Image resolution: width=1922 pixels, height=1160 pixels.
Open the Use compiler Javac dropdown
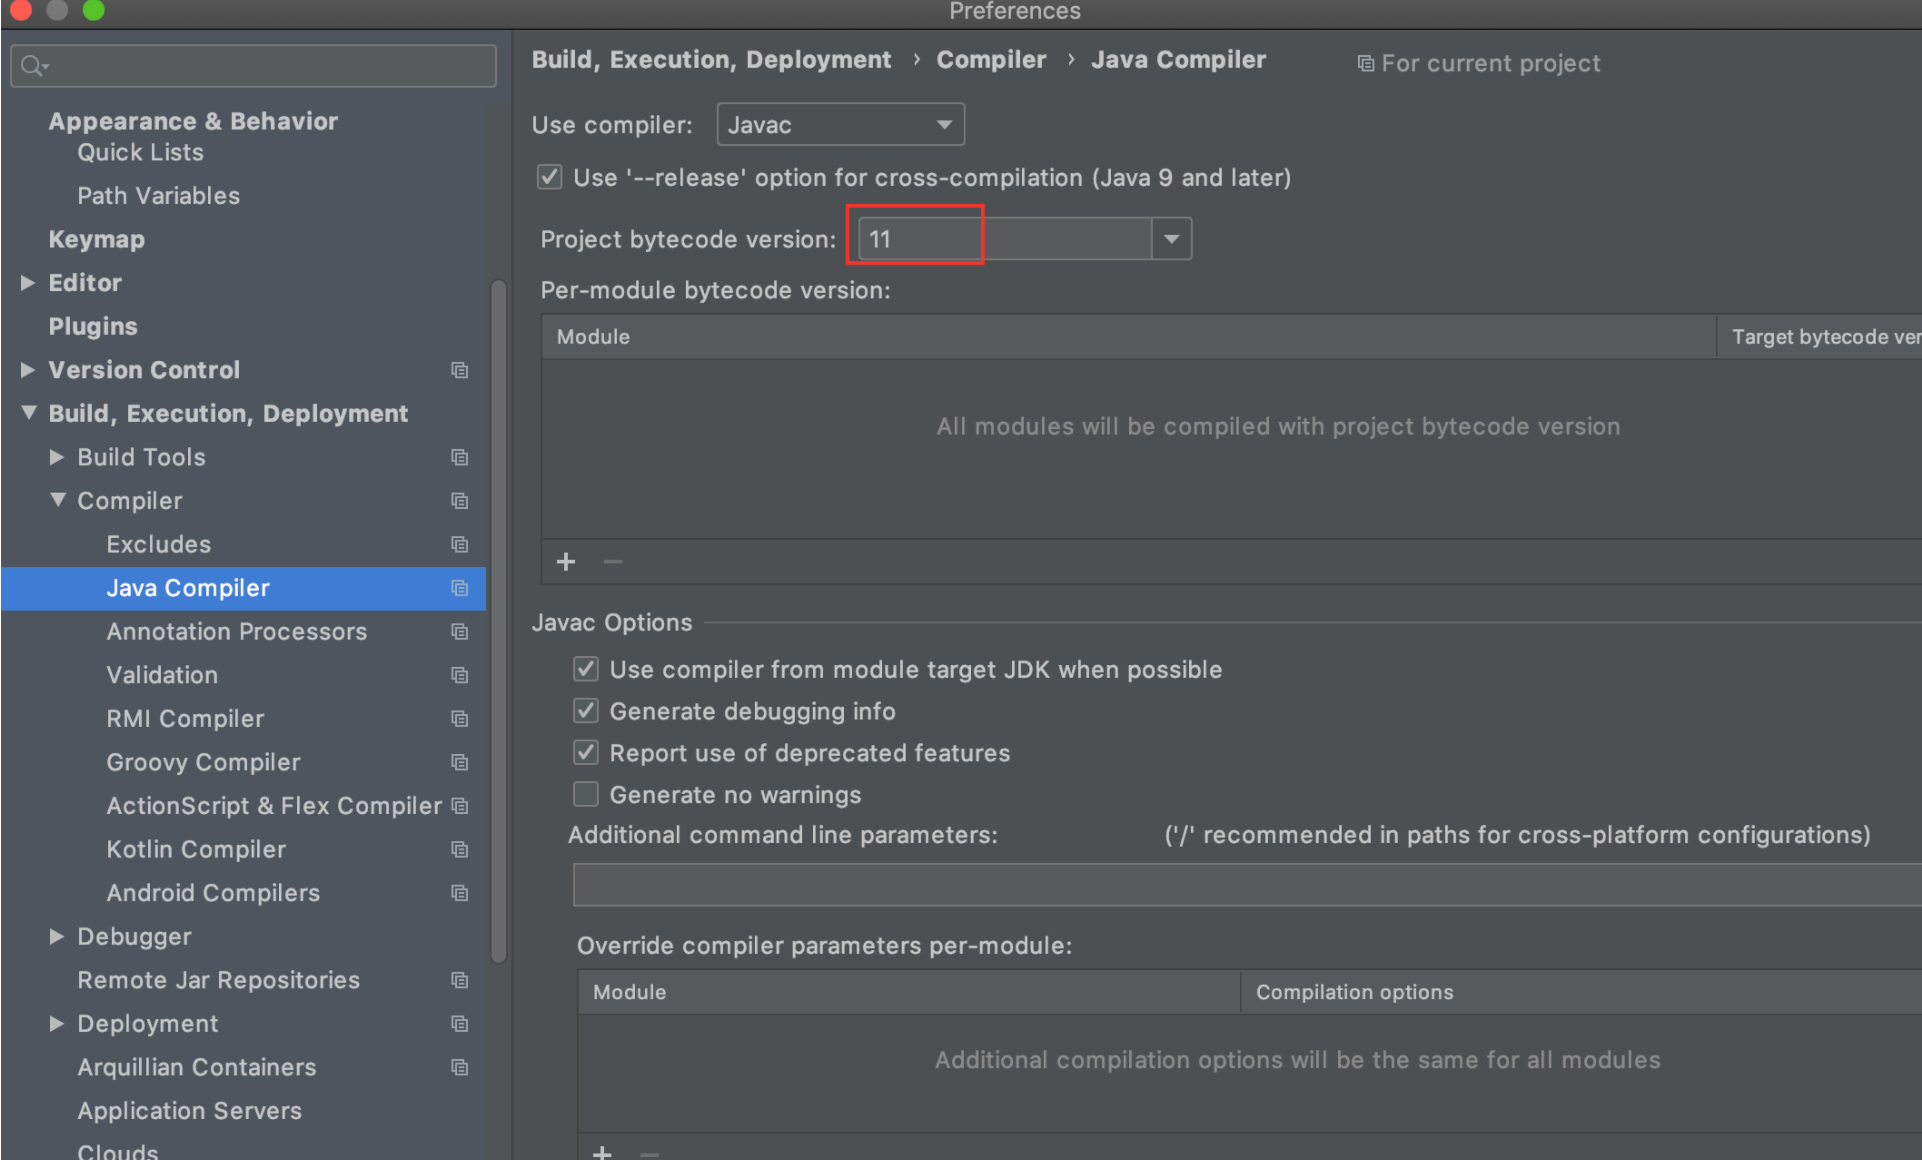point(840,125)
